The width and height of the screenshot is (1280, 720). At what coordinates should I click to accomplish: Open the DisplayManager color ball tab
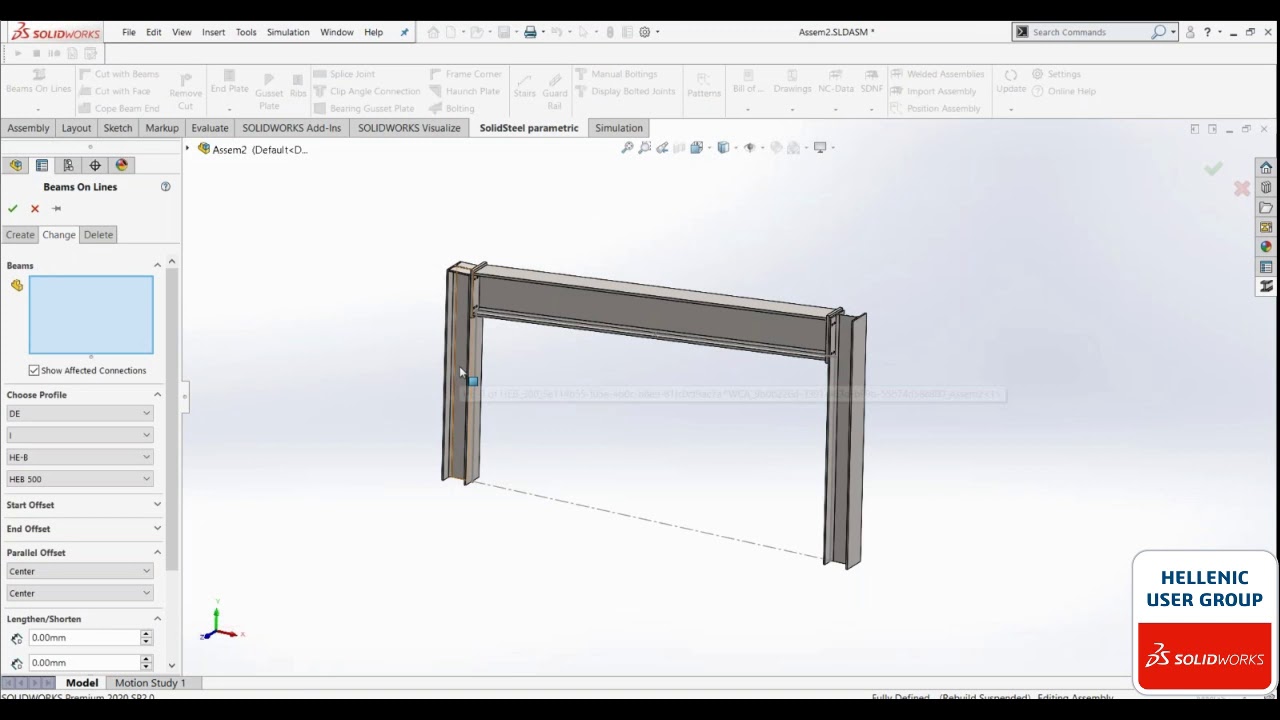pyautogui.click(x=122, y=165)
